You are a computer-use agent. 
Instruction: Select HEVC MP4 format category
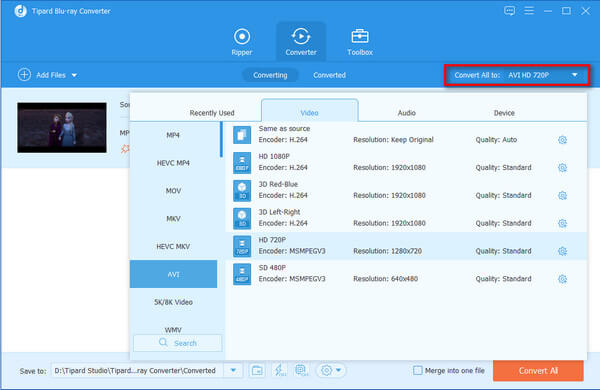[173, 163]
